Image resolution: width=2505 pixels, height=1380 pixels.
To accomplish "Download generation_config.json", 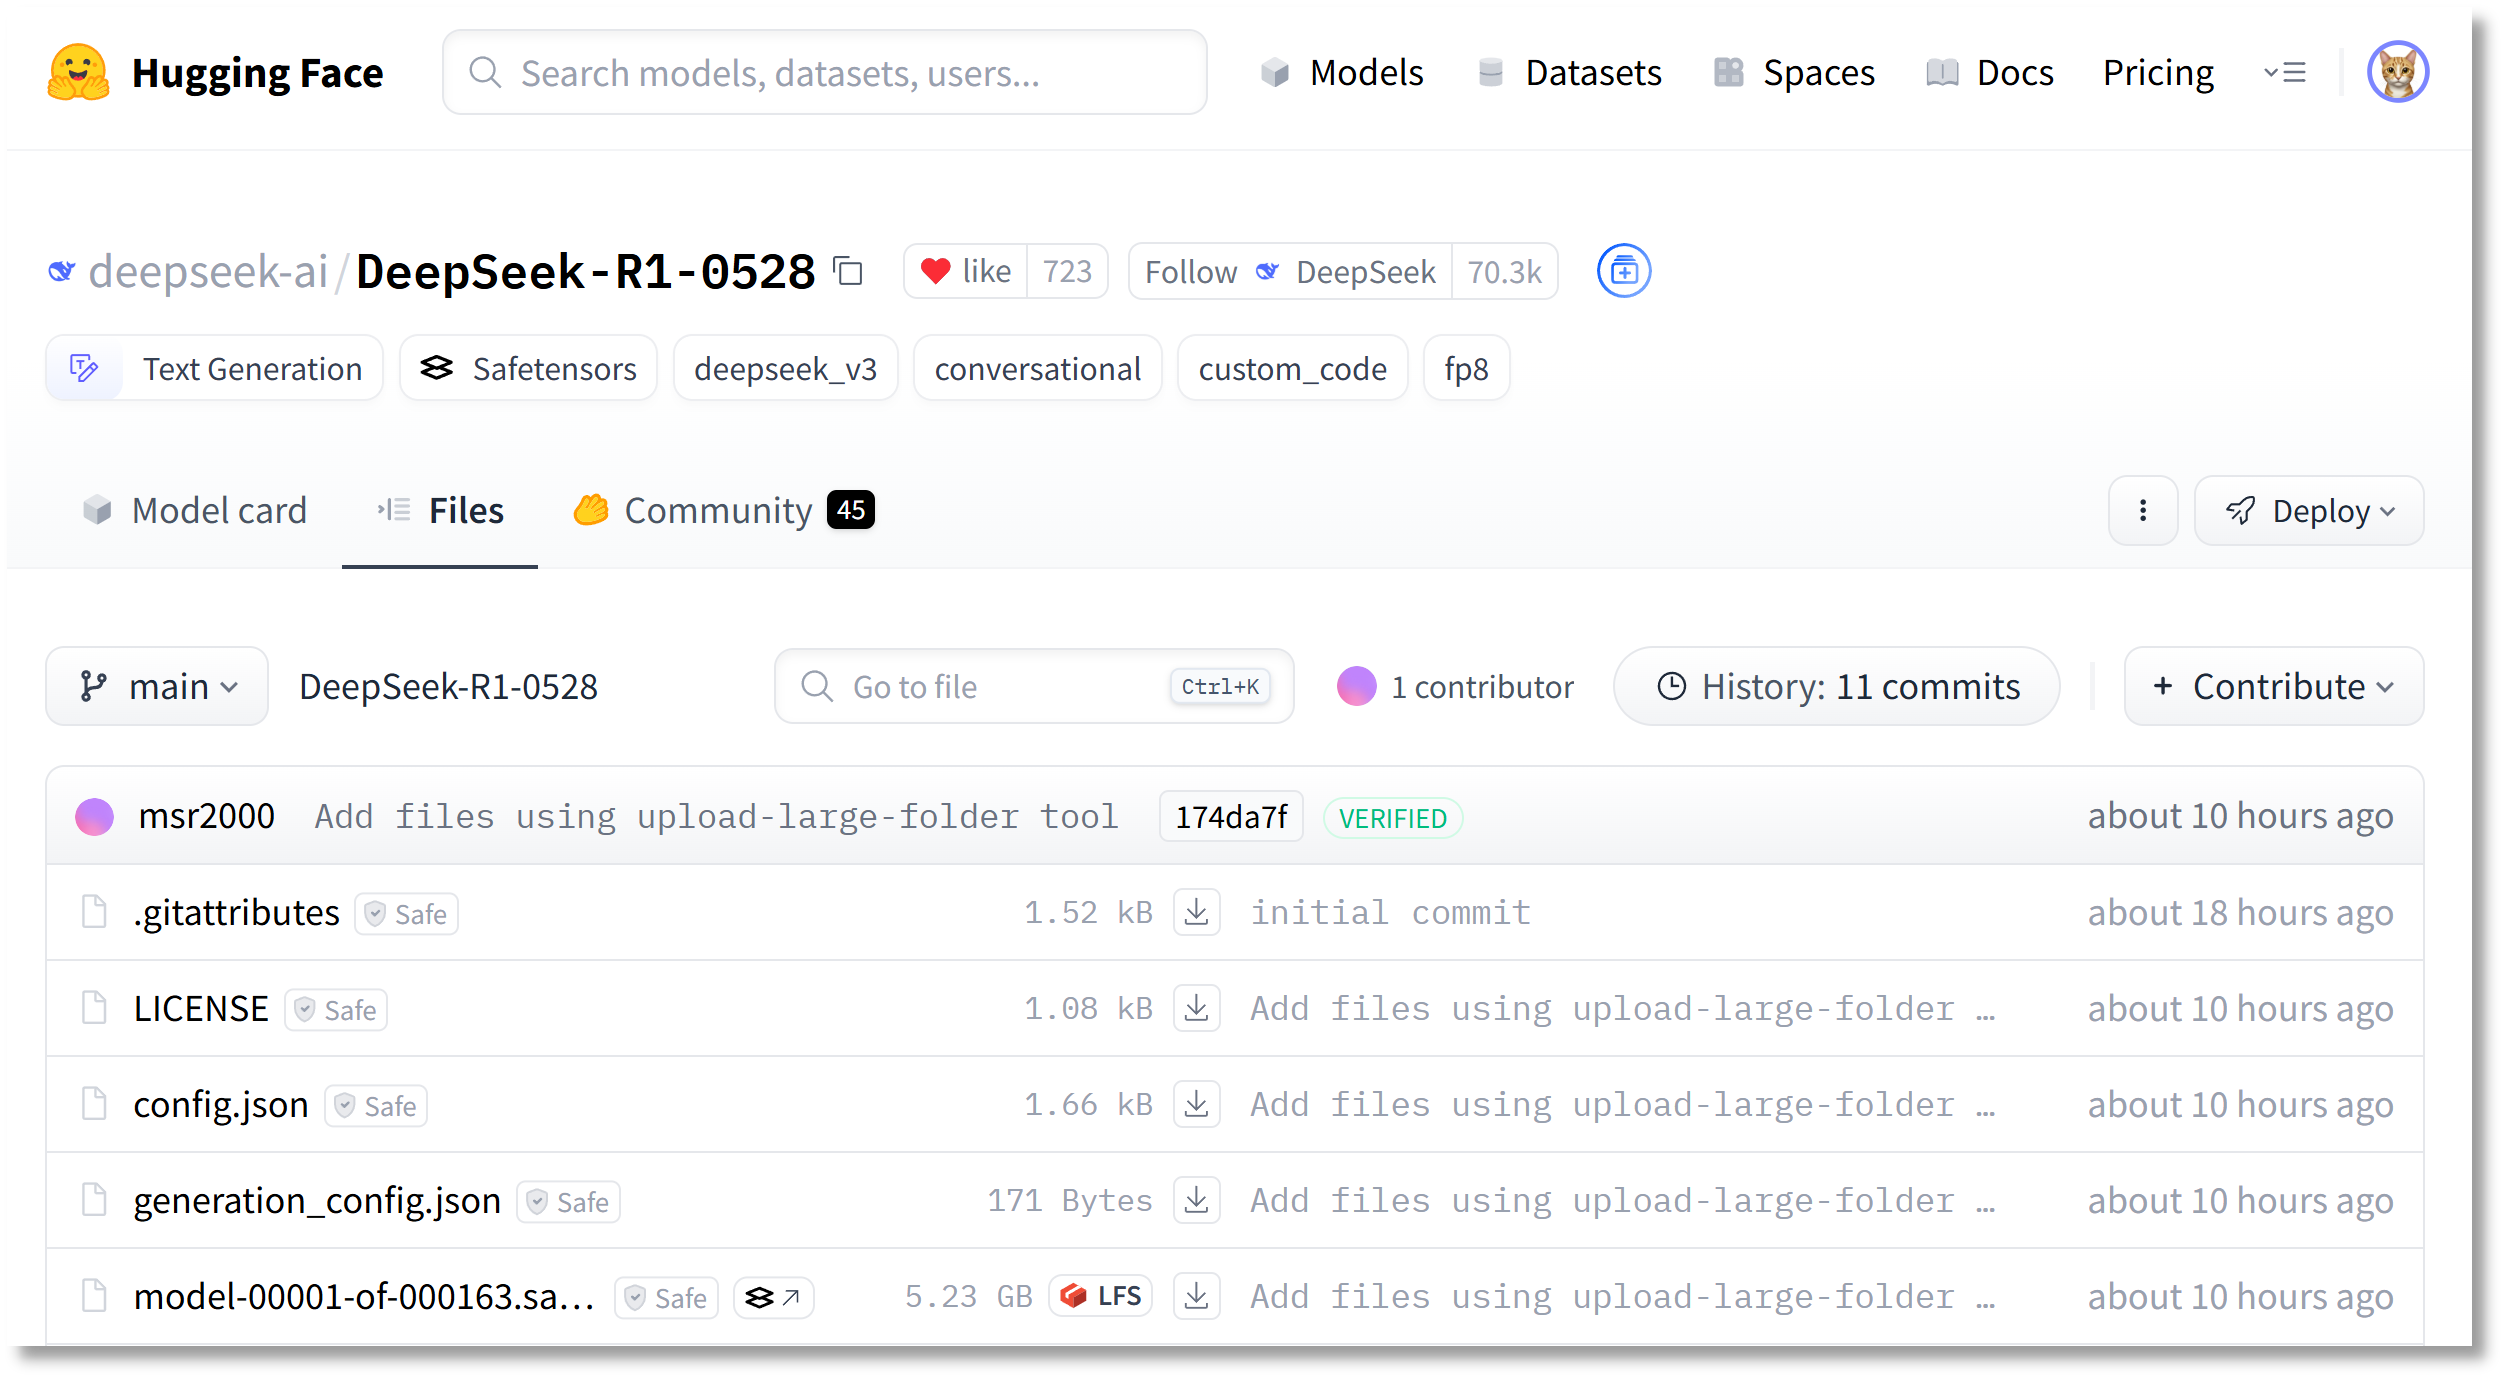I will click(1196, 1200).
